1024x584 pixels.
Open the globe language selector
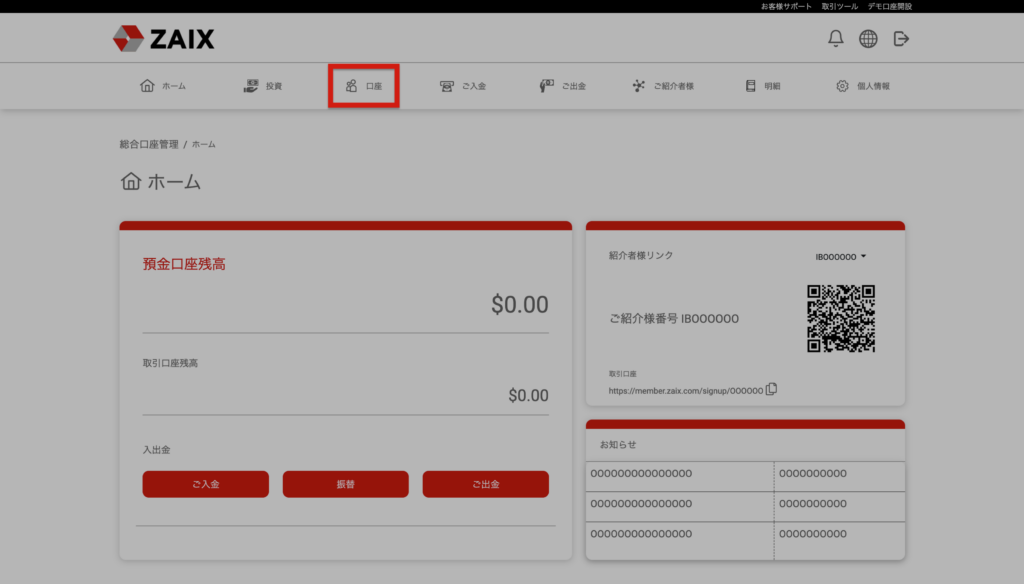(868, 39)
